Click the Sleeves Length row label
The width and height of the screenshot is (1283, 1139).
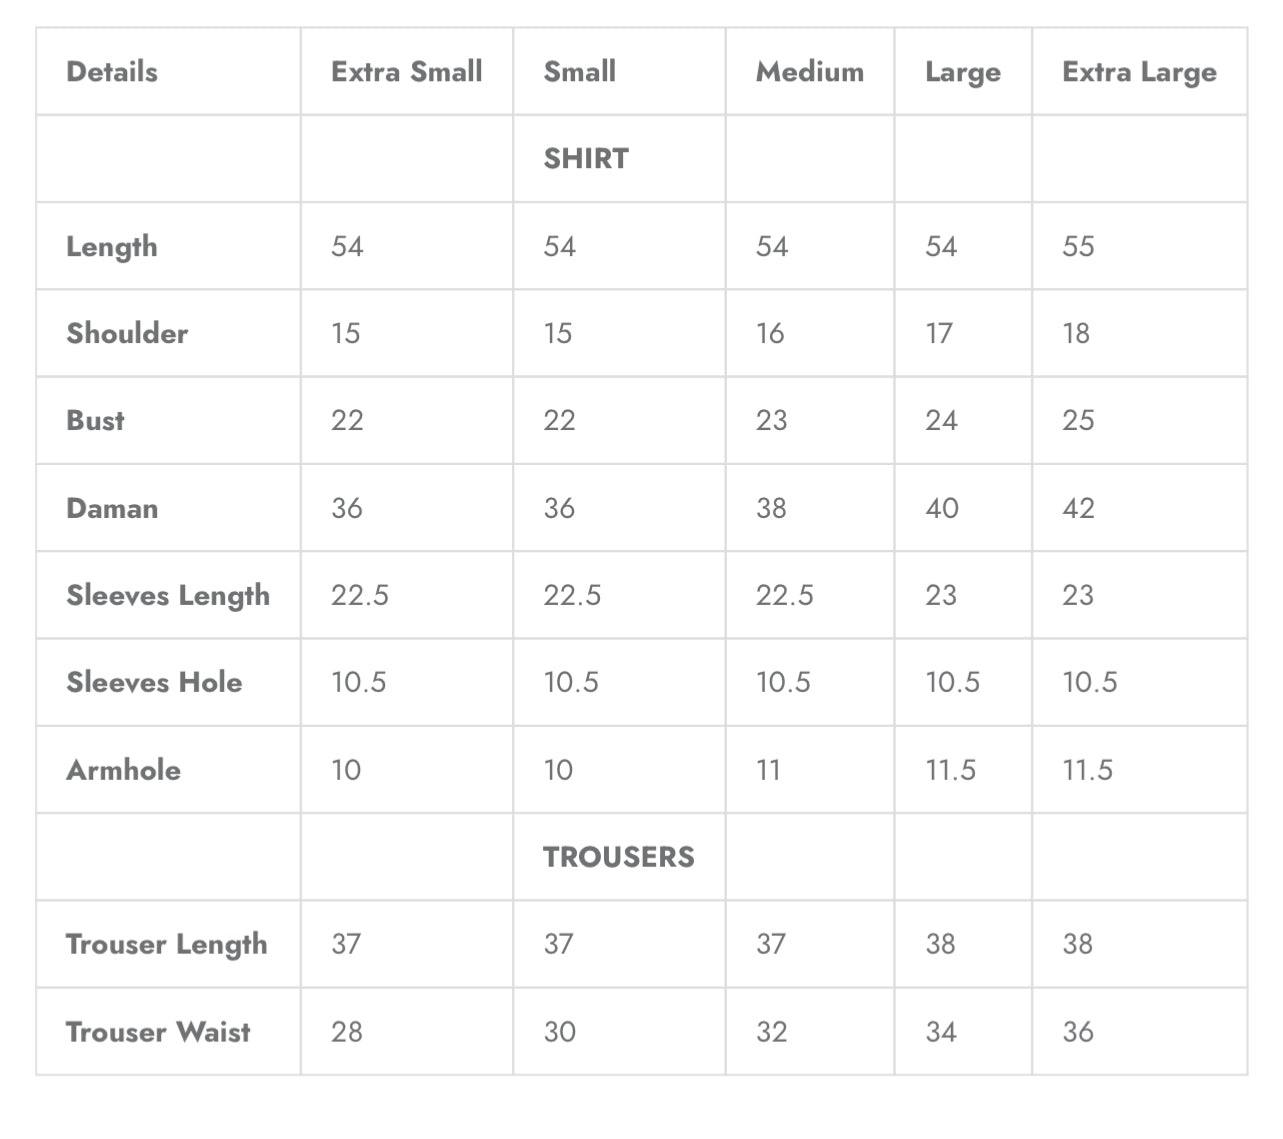click(168, 596)
